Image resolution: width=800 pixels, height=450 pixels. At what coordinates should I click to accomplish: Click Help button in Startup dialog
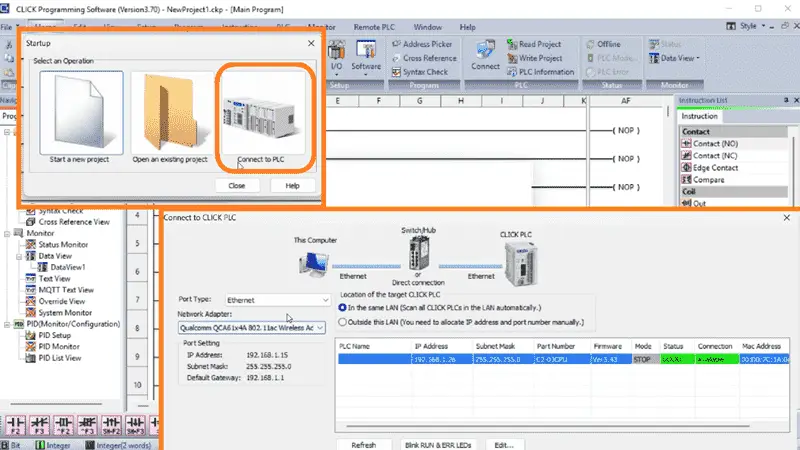pyautogui.click(x=292, y=186)
